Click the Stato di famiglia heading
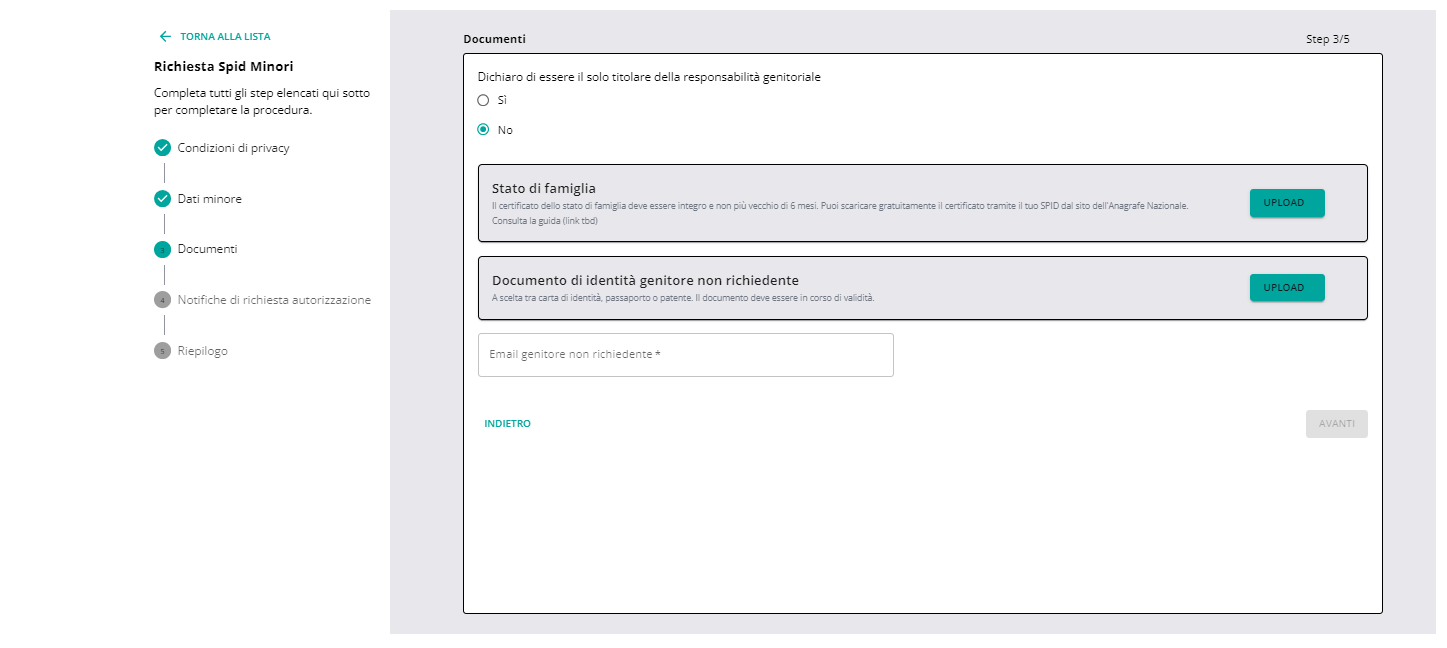1447x648 pixels. click(x=544, y=188)
